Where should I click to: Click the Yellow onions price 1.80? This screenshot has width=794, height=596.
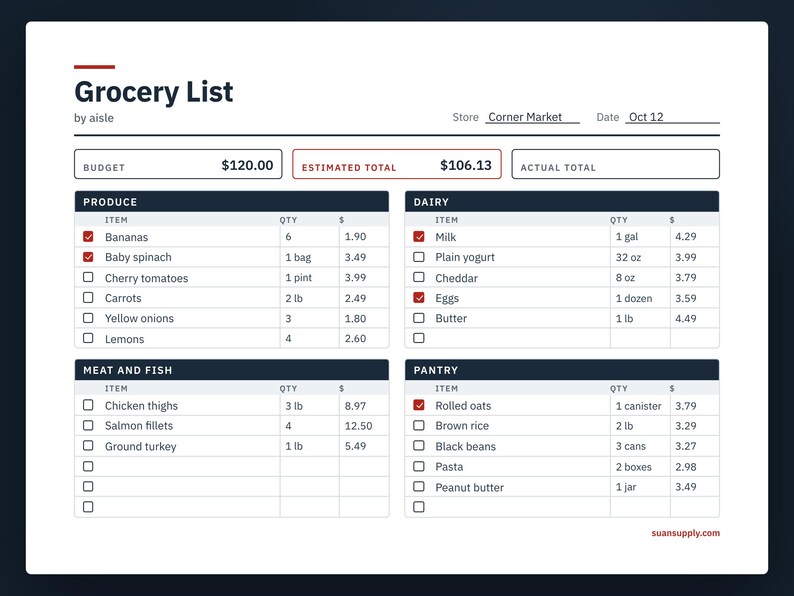coord(355,319)
